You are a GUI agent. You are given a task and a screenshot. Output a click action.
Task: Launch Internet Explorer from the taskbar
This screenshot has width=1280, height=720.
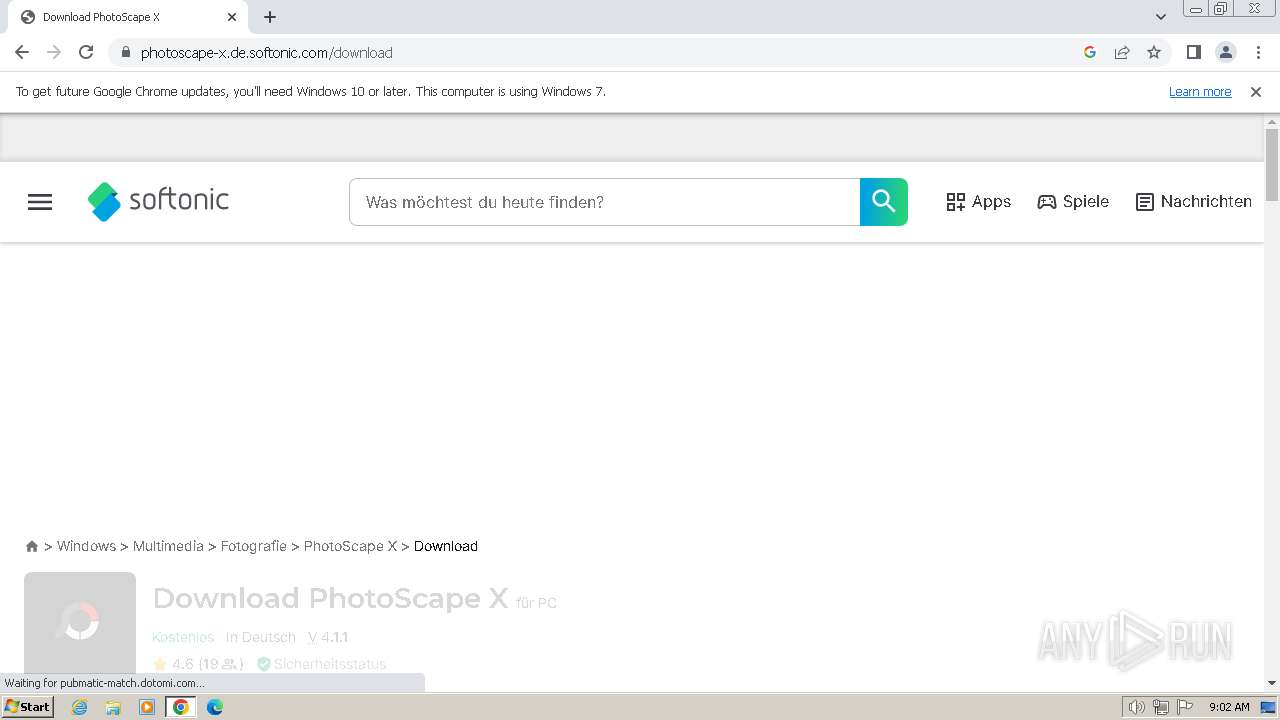80,707
